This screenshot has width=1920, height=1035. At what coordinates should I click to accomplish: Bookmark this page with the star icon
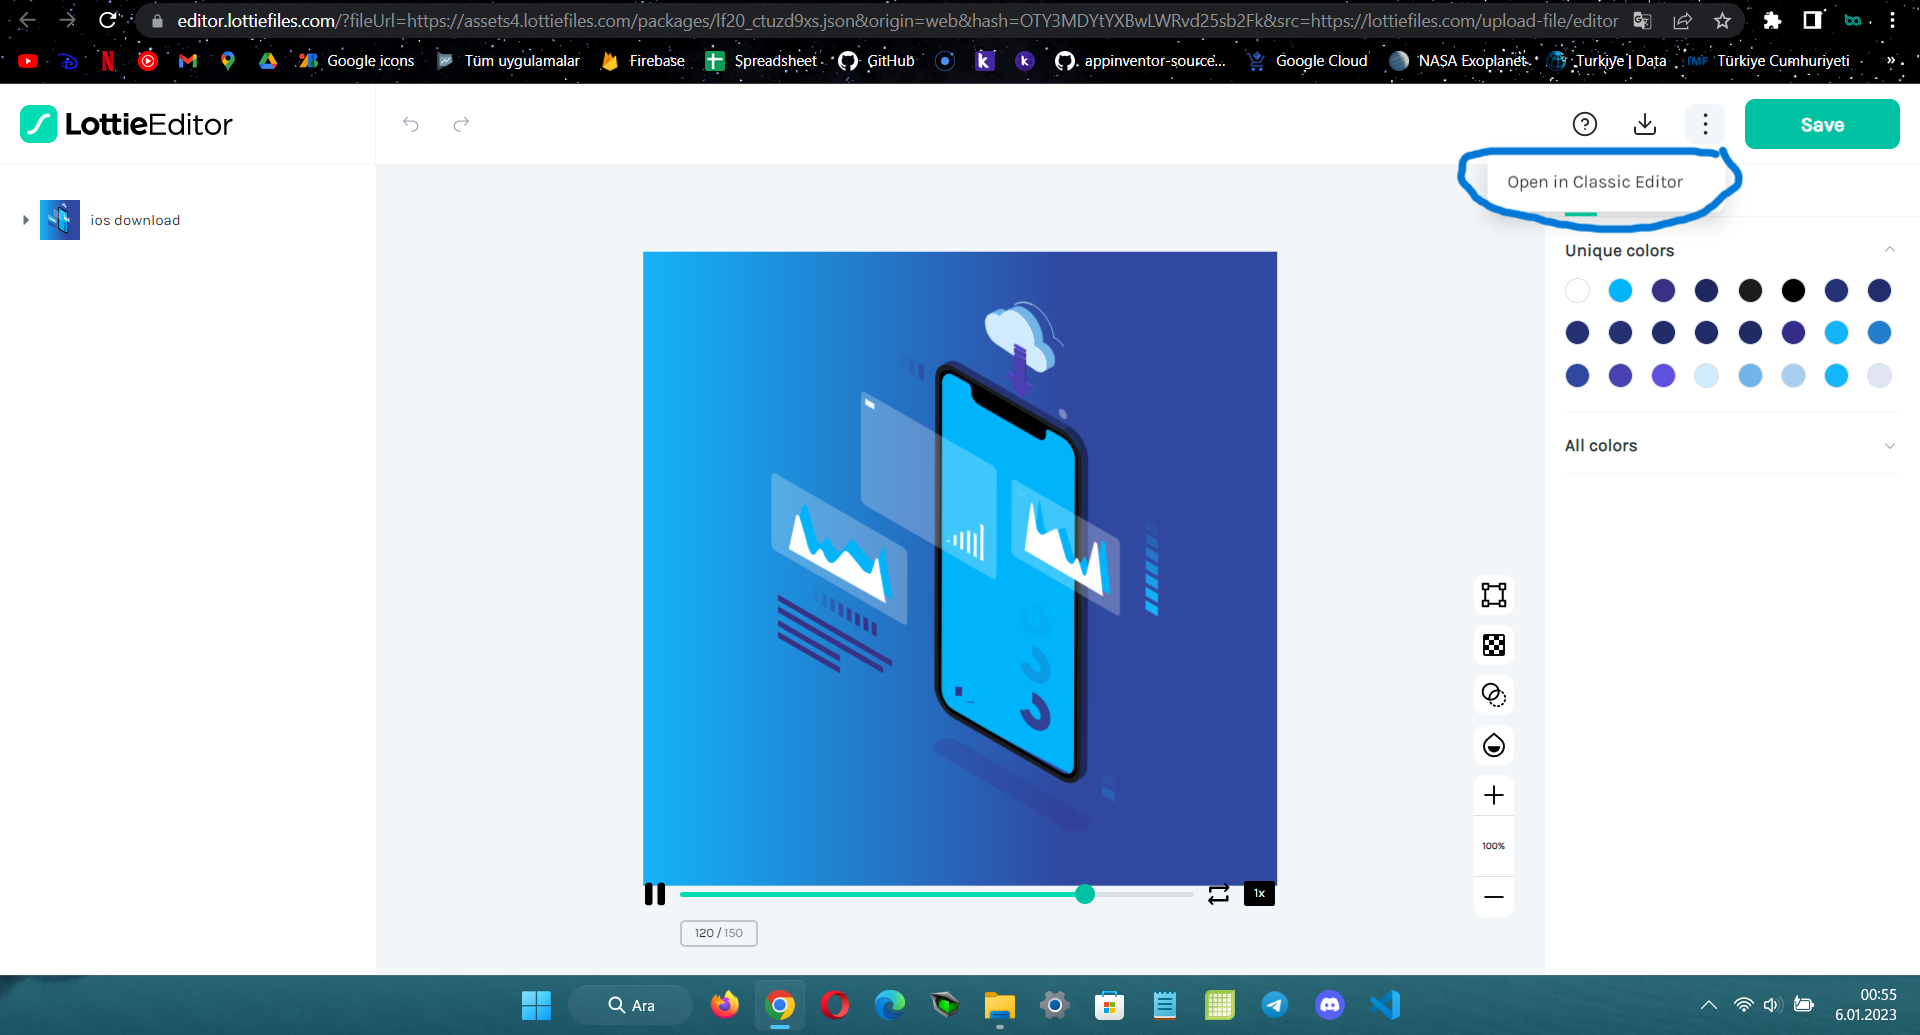coord(1722,20)
